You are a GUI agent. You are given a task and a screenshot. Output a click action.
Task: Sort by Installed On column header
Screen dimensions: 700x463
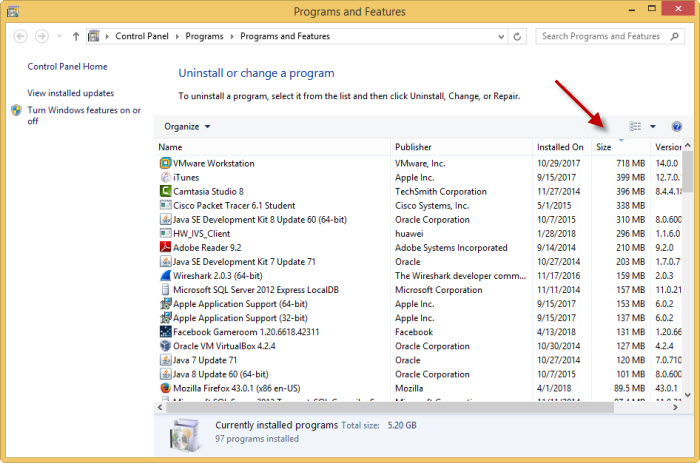(x=562, y=147)
